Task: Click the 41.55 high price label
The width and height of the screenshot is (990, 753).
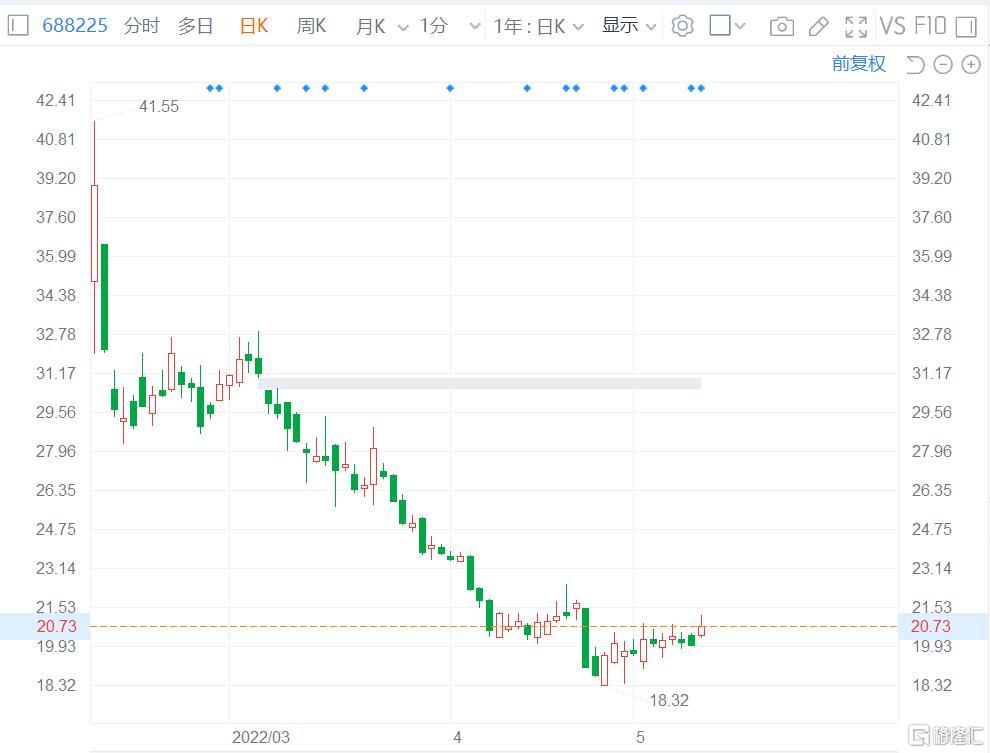Action: 159,106
